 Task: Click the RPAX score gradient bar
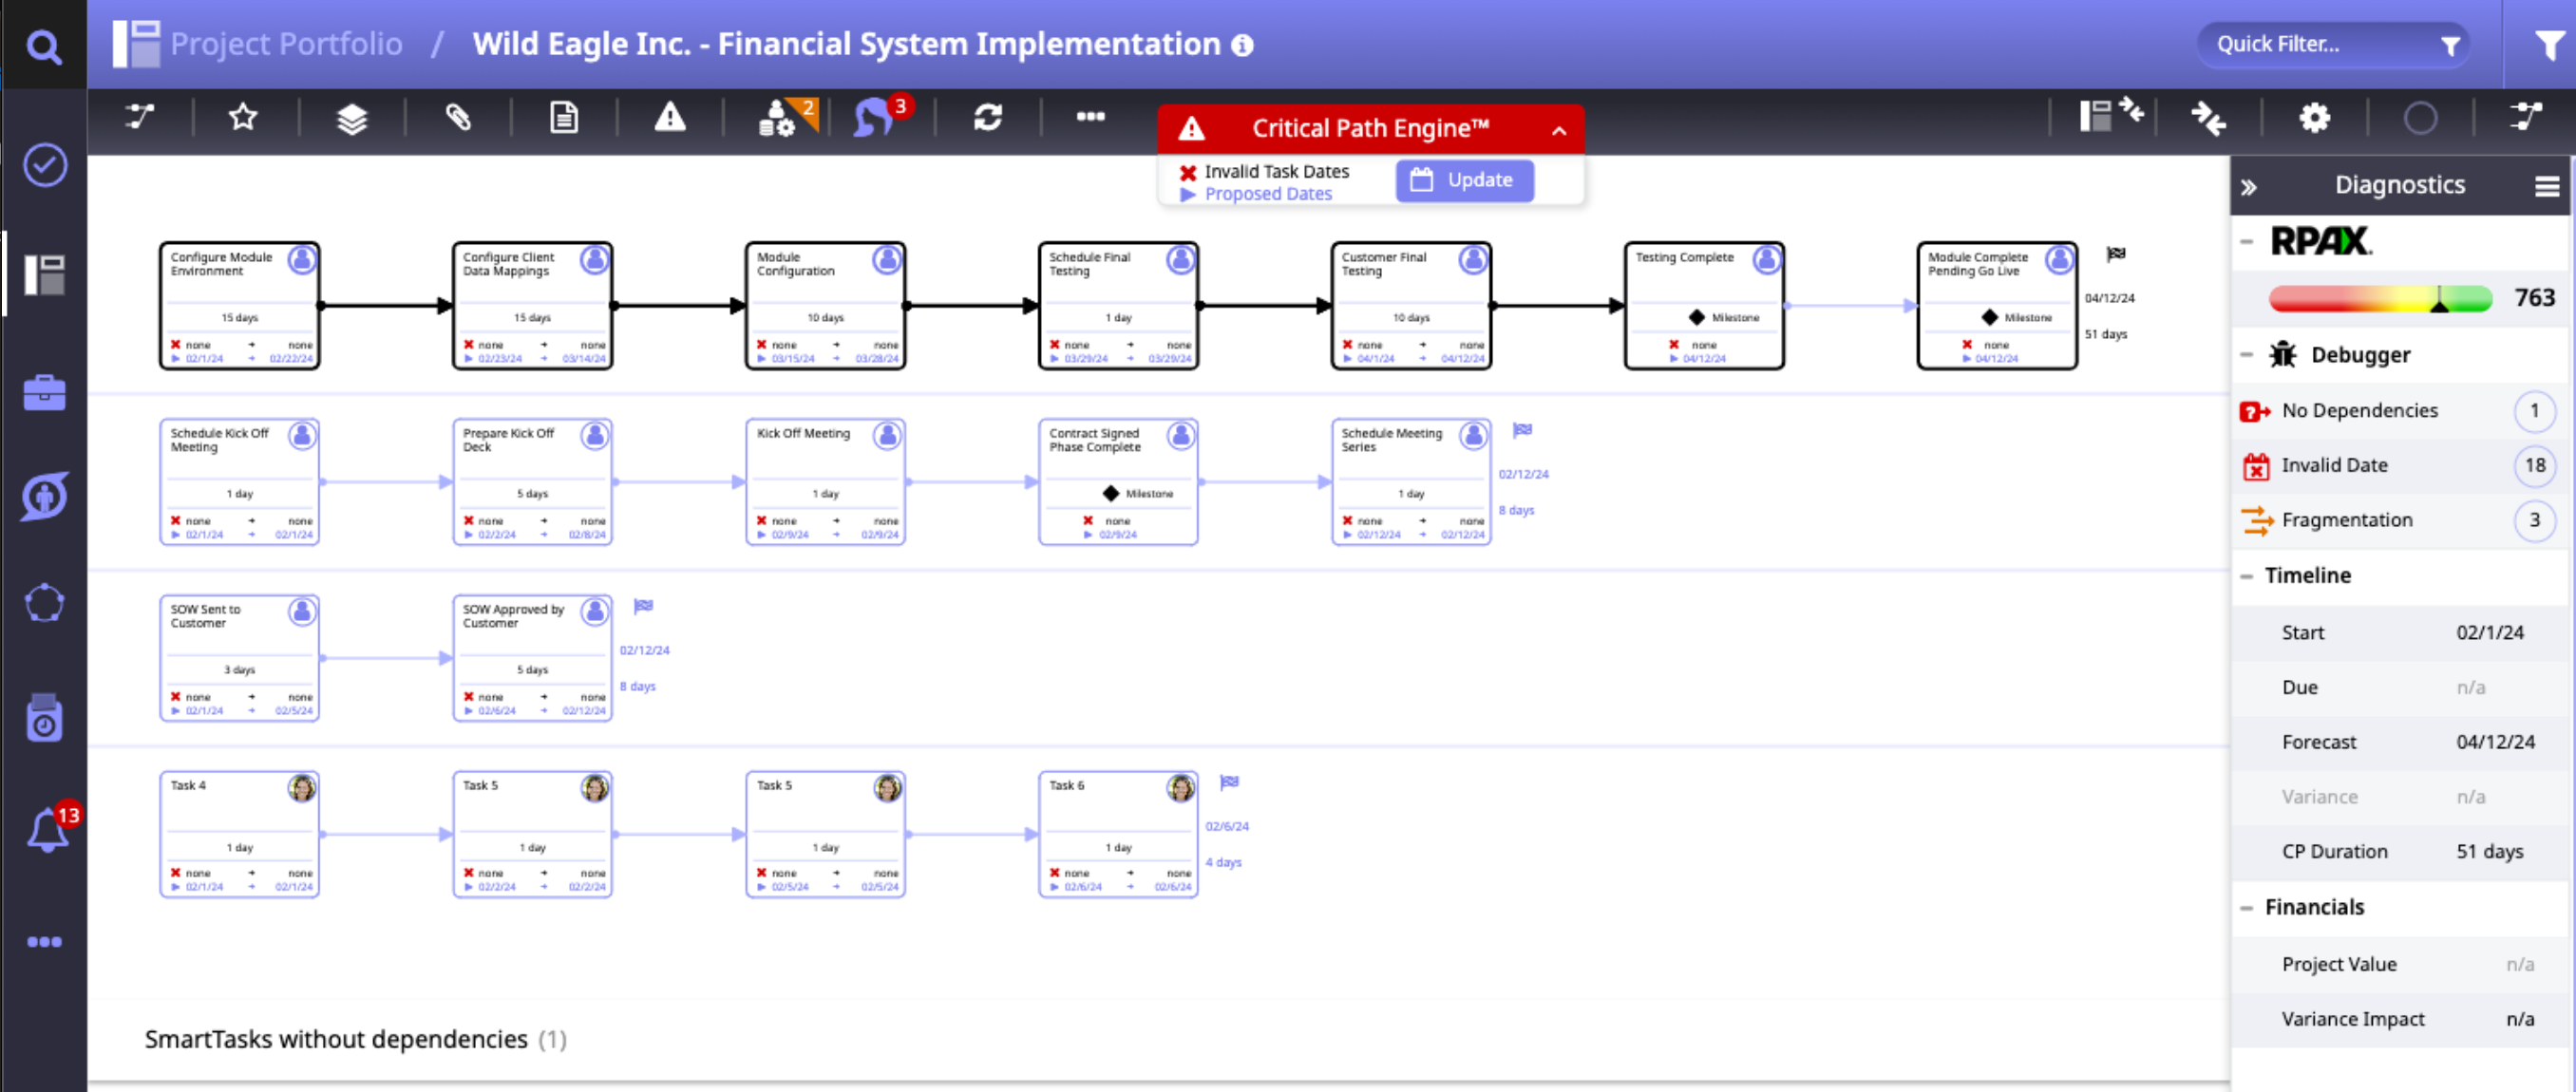pos(2379,298)
